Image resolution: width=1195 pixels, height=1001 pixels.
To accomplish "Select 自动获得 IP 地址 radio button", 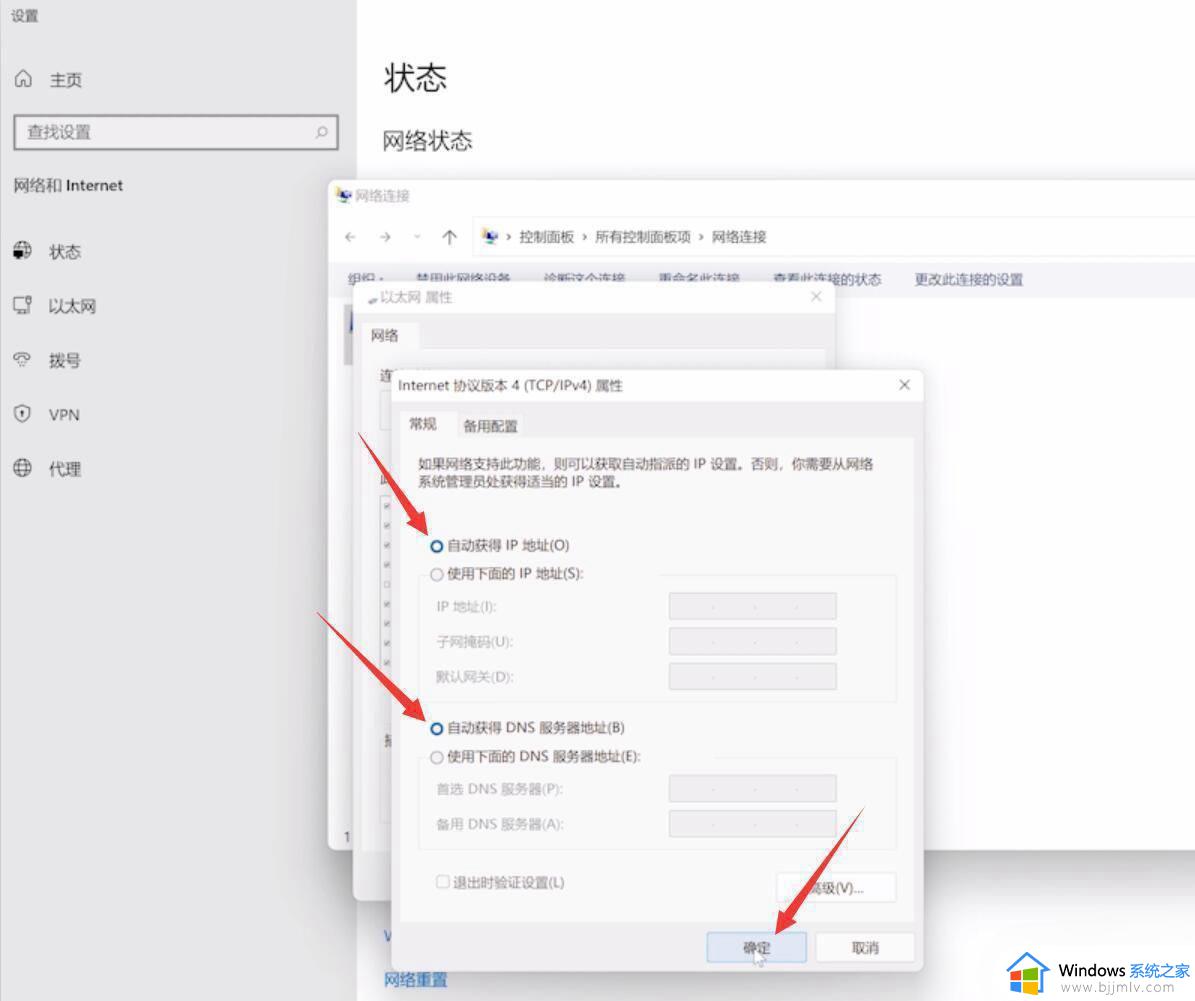I will (437, 546).
